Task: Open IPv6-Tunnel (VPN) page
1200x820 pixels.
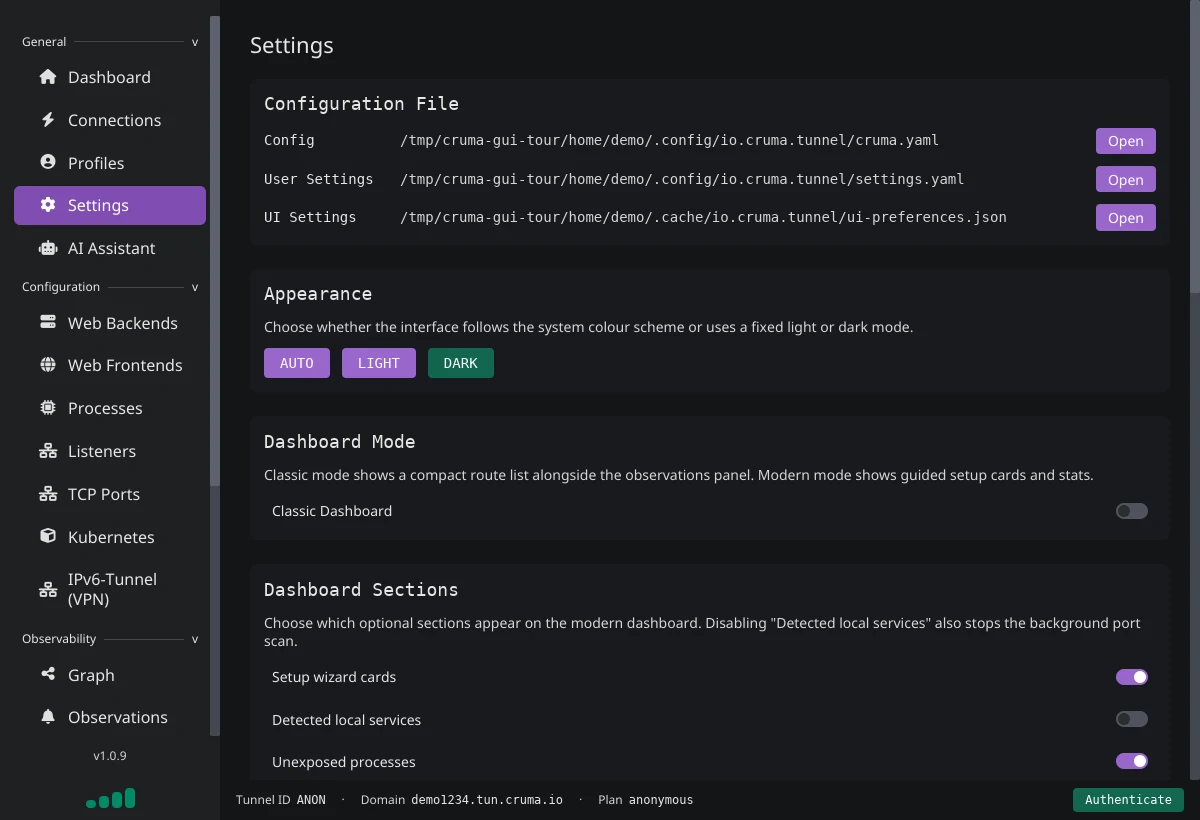Action: pyautogui.click(x=110, y=589)
